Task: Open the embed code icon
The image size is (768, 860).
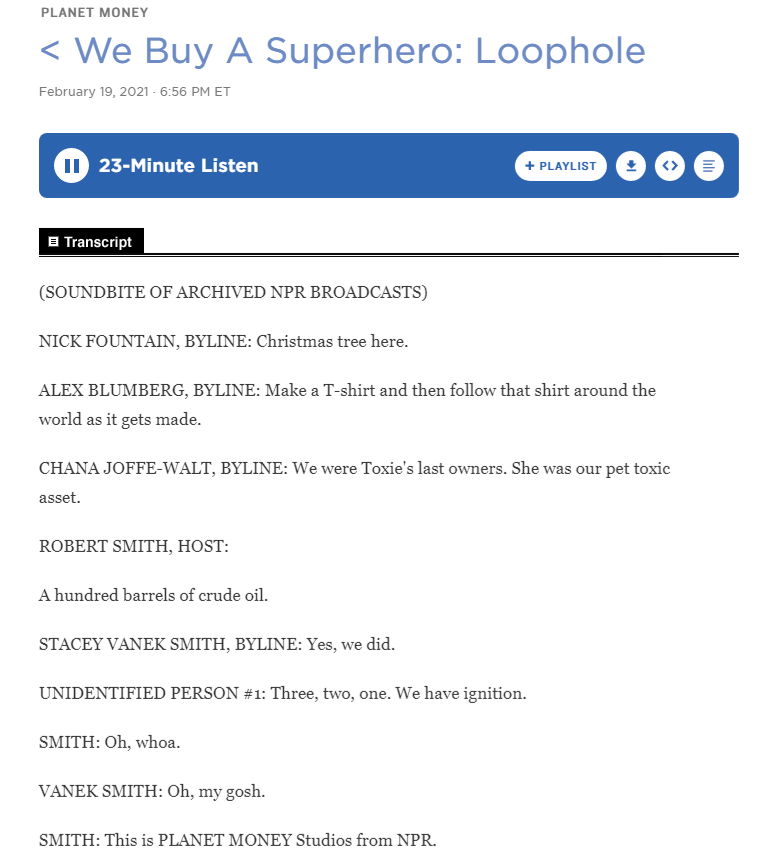Action: tap(670, 166)
